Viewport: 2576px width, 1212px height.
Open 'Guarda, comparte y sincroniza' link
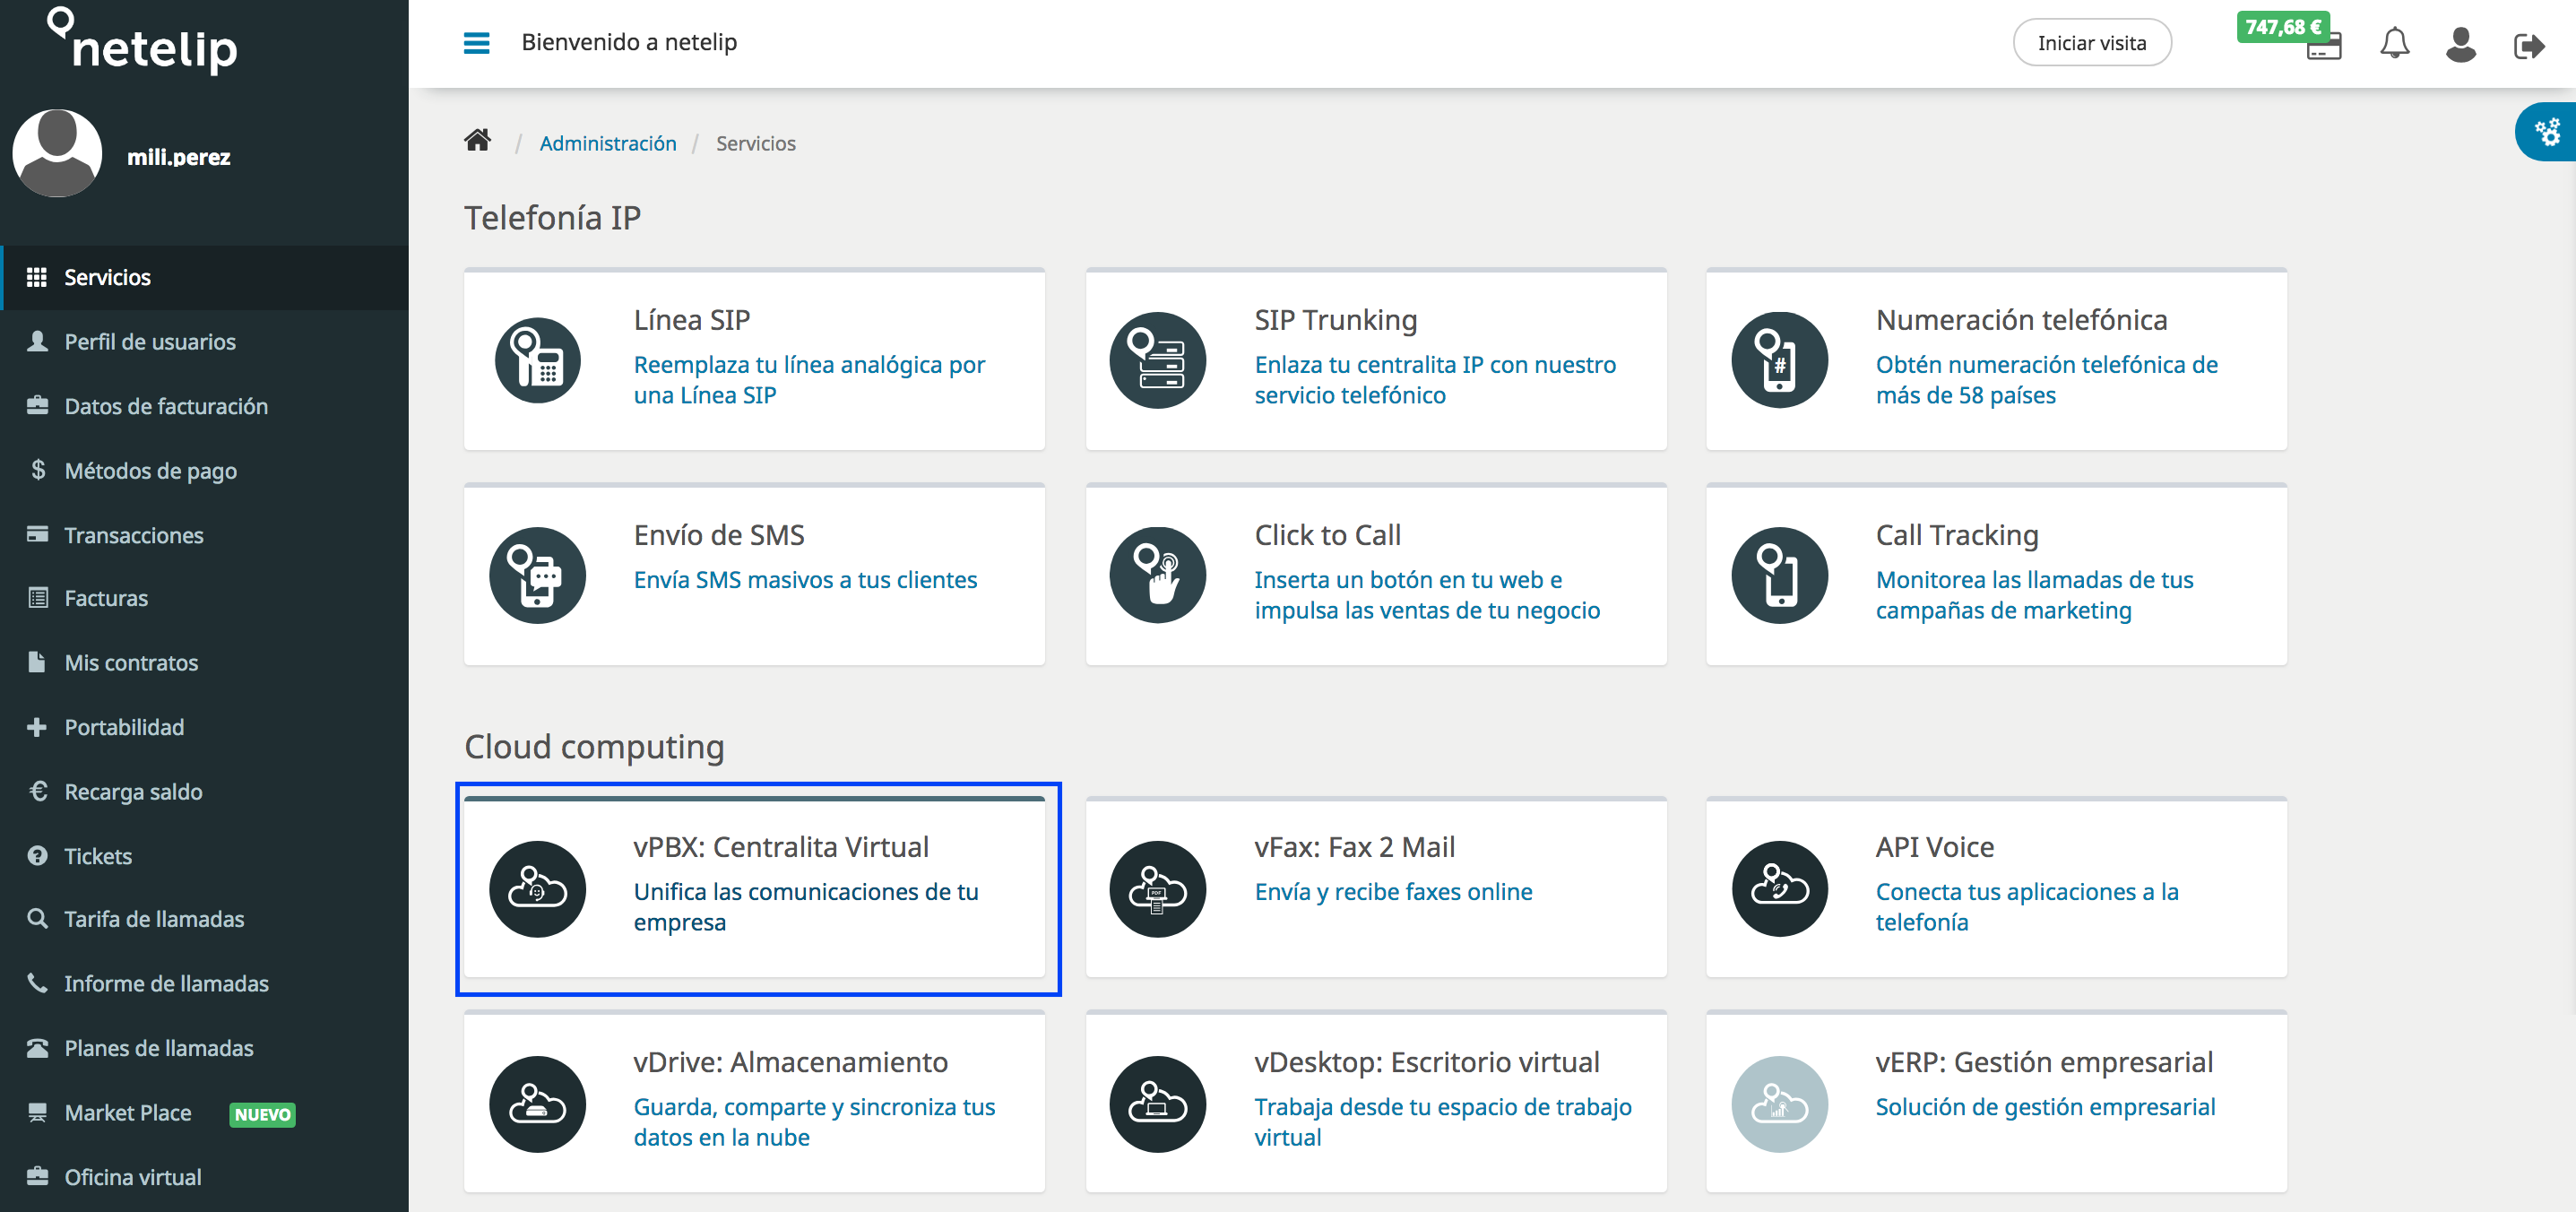point(814,1122)
